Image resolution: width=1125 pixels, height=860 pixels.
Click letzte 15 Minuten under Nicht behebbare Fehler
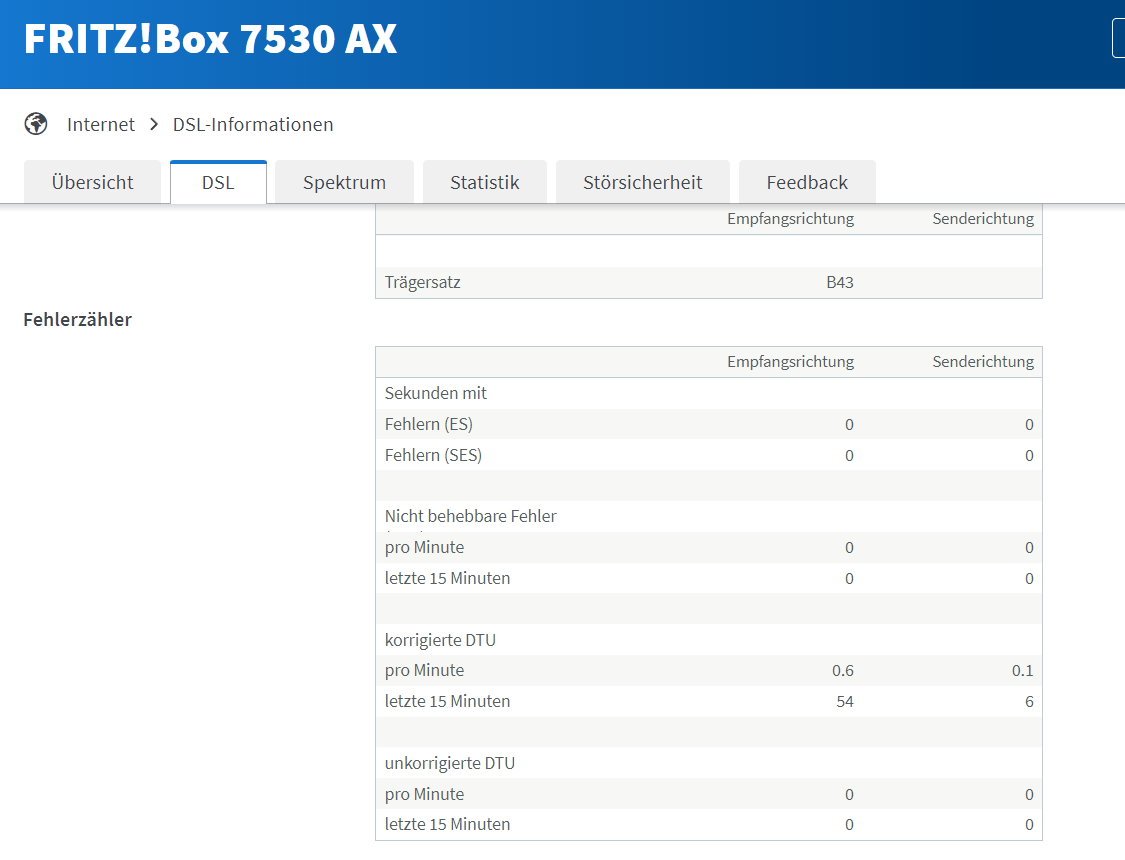tap(447, 578)
